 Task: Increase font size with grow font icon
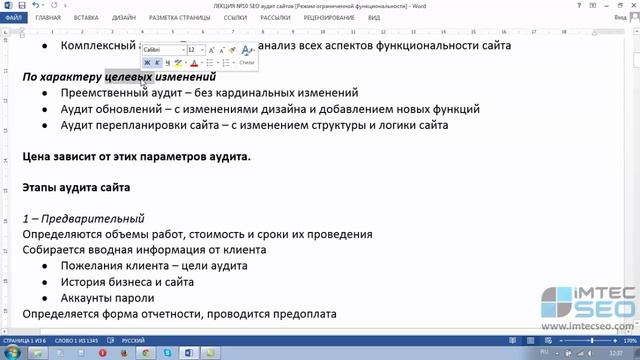pos(211,50)
